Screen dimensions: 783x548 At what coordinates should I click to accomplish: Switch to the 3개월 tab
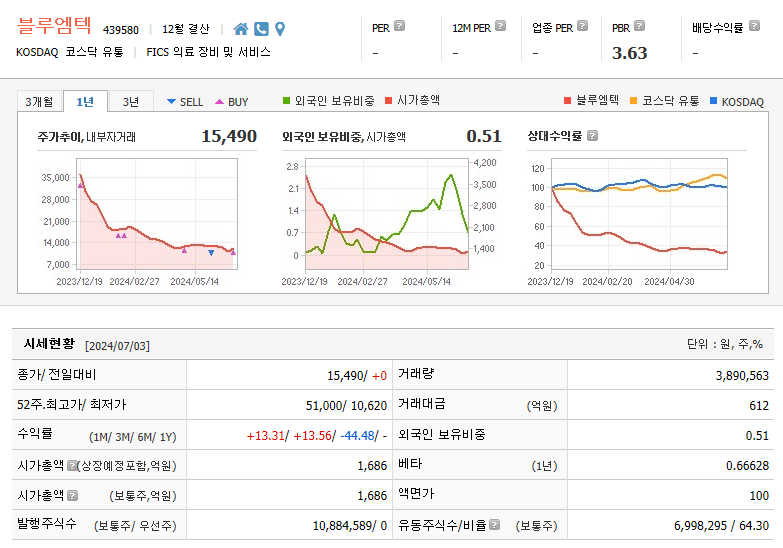(x=39, y=101)
